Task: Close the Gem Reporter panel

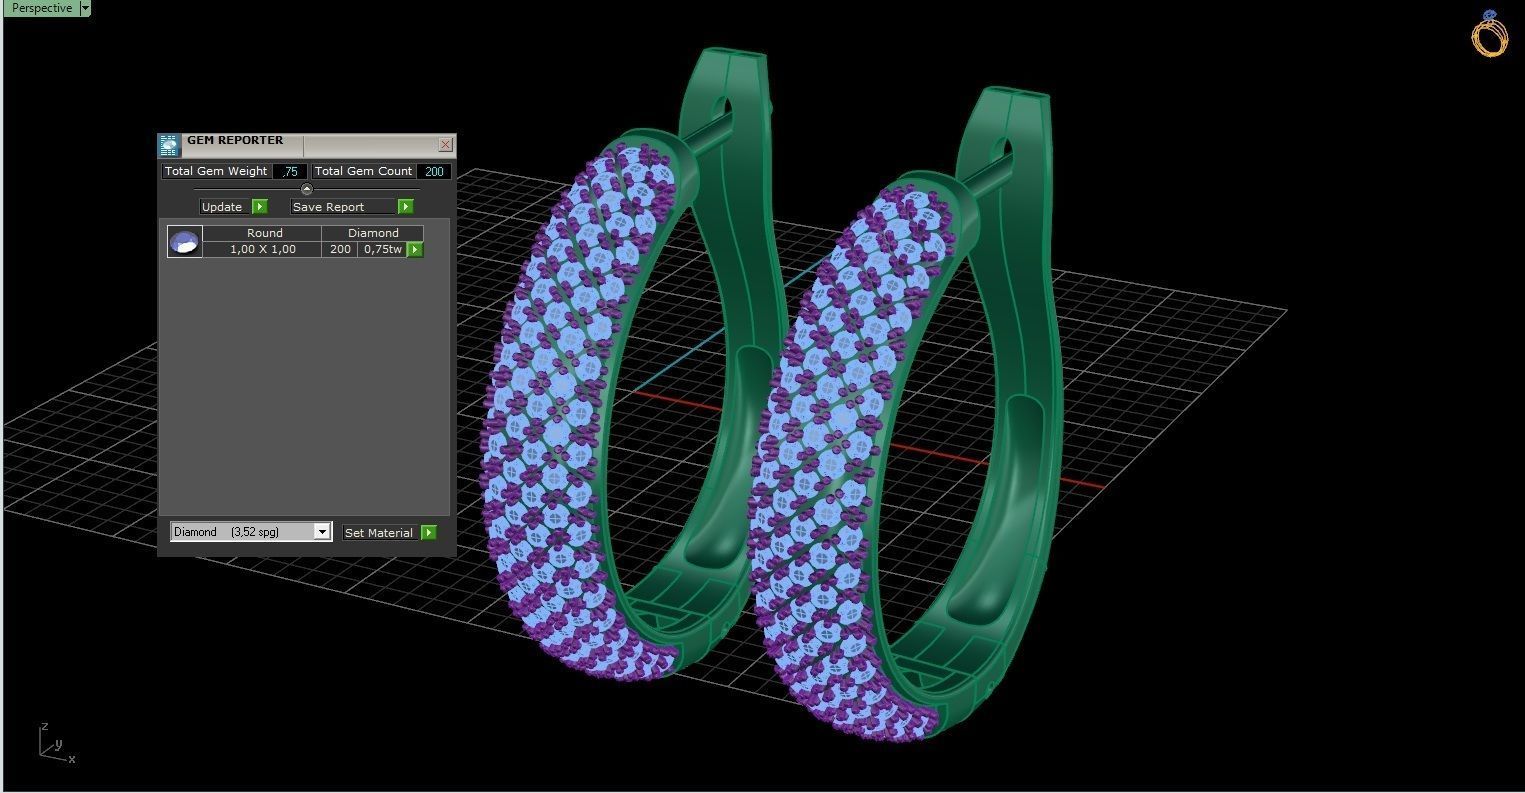Action: [446, 145]
